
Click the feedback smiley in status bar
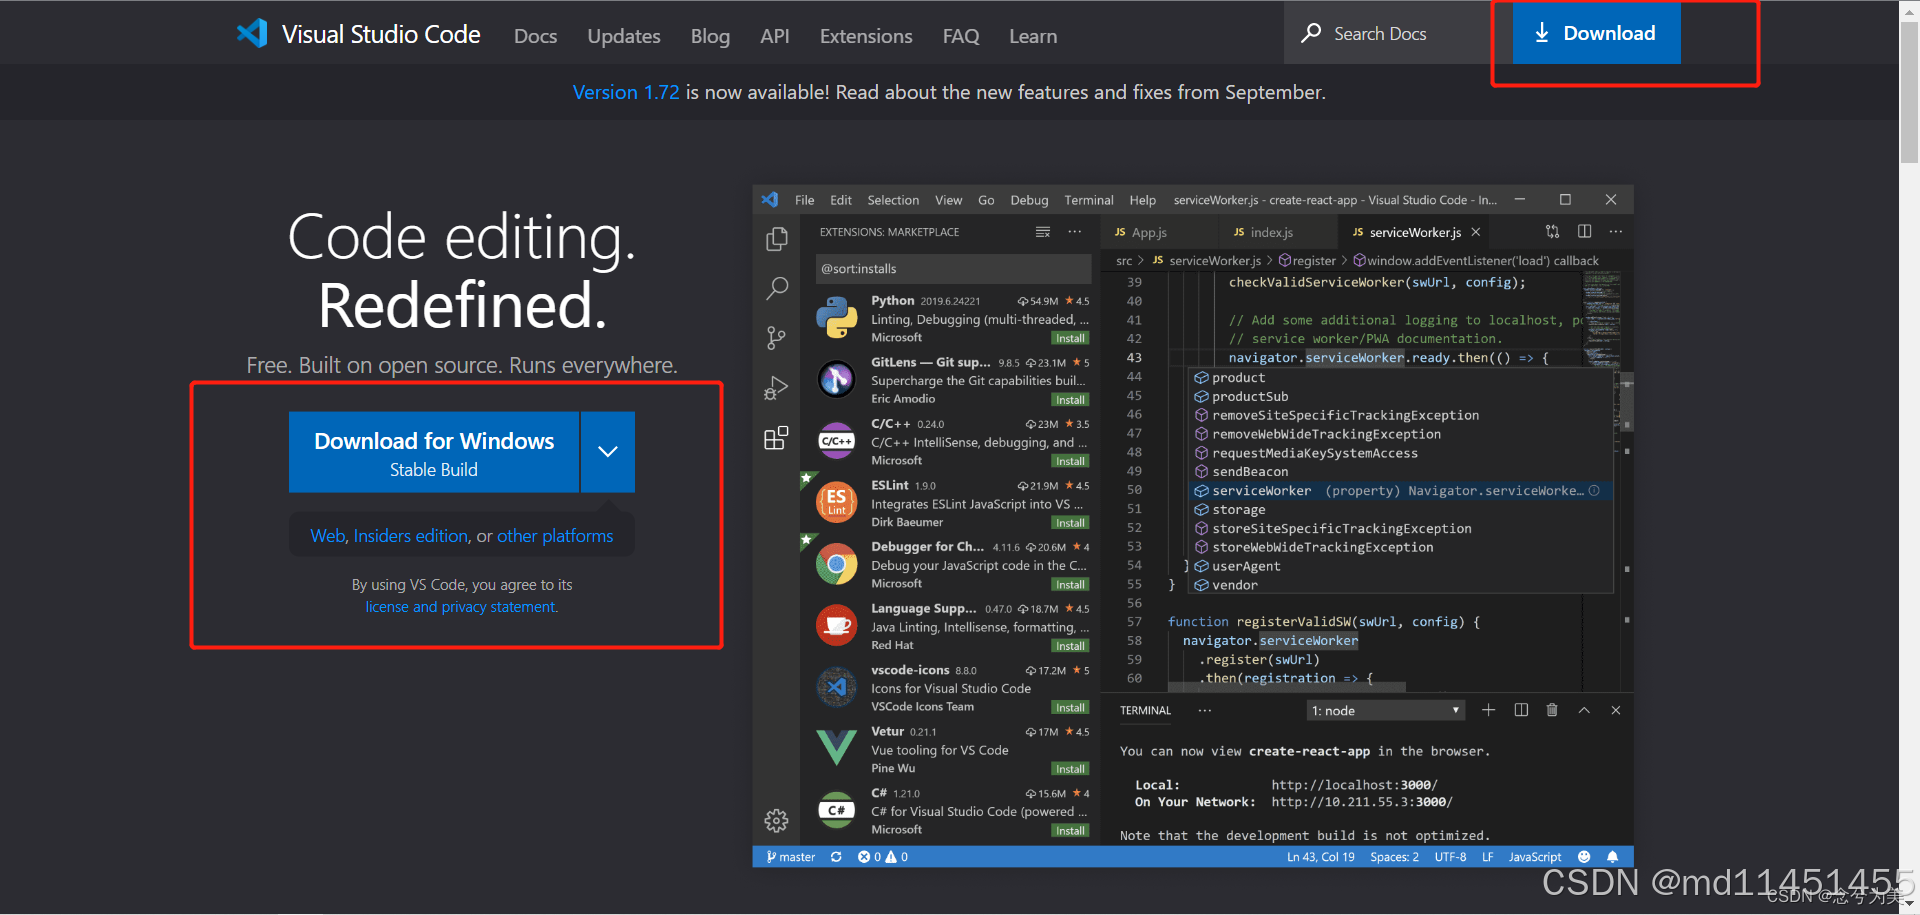tap(1584, 857)
